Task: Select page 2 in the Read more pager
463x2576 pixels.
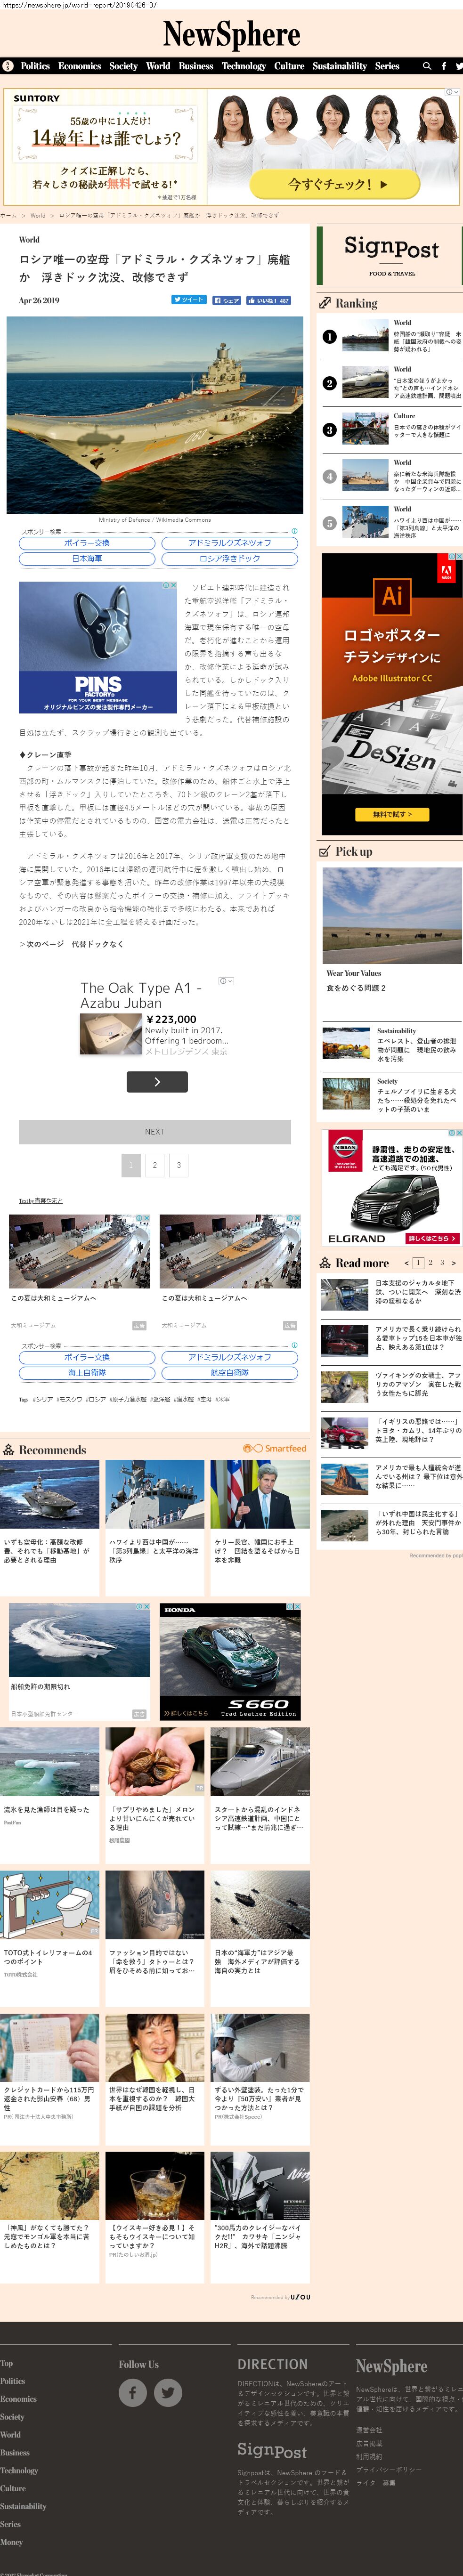Action: click(x=431, y=1263)
